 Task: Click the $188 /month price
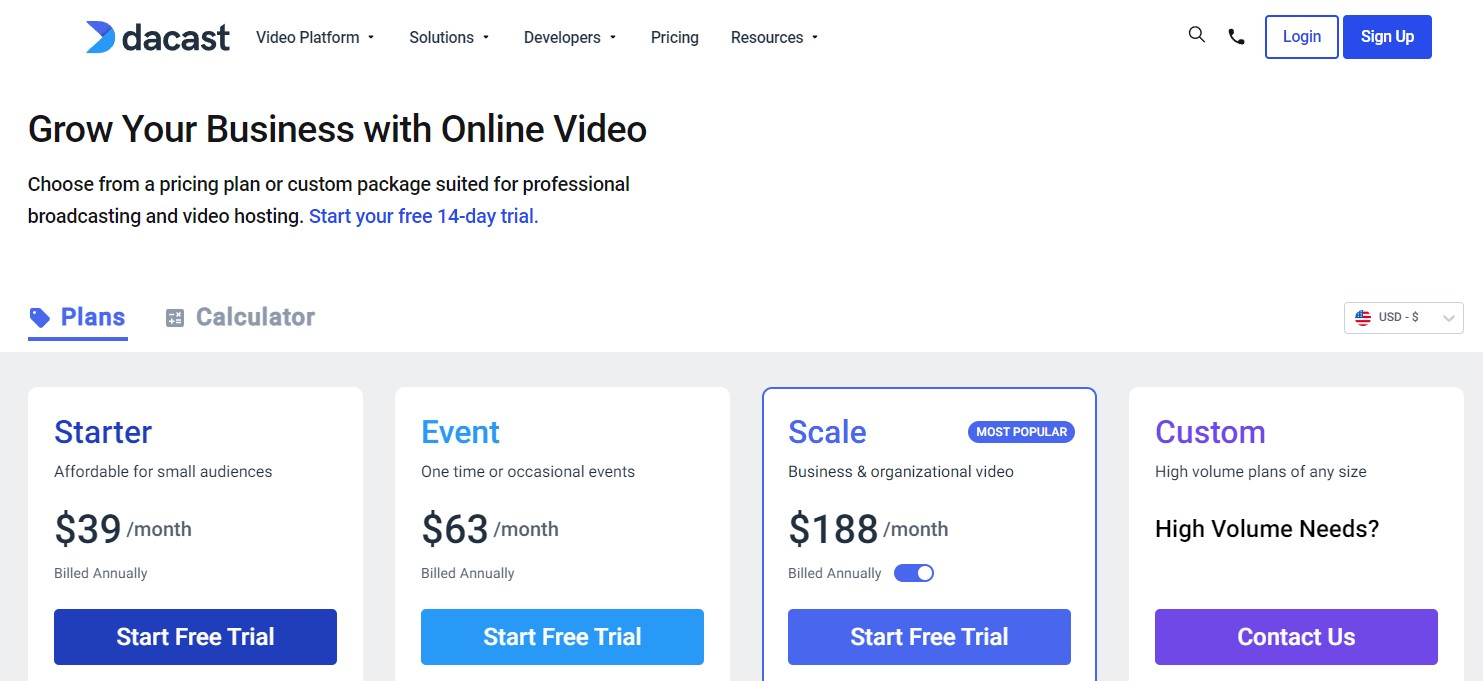[x=868, y=529]
